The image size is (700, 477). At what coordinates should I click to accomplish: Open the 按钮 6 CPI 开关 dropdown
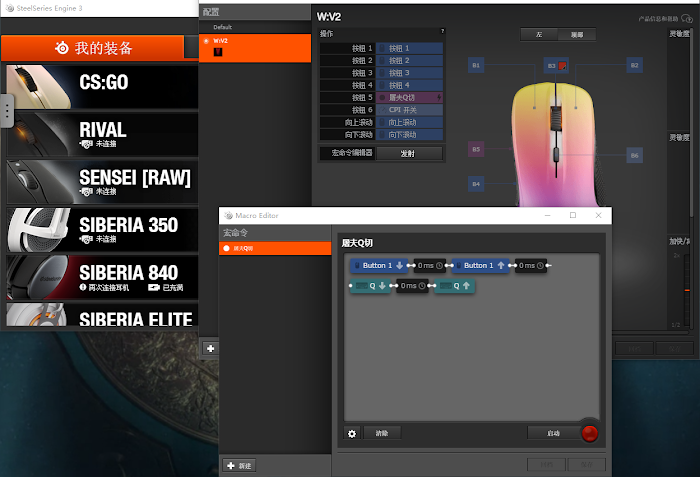click(x=409, y=110)
